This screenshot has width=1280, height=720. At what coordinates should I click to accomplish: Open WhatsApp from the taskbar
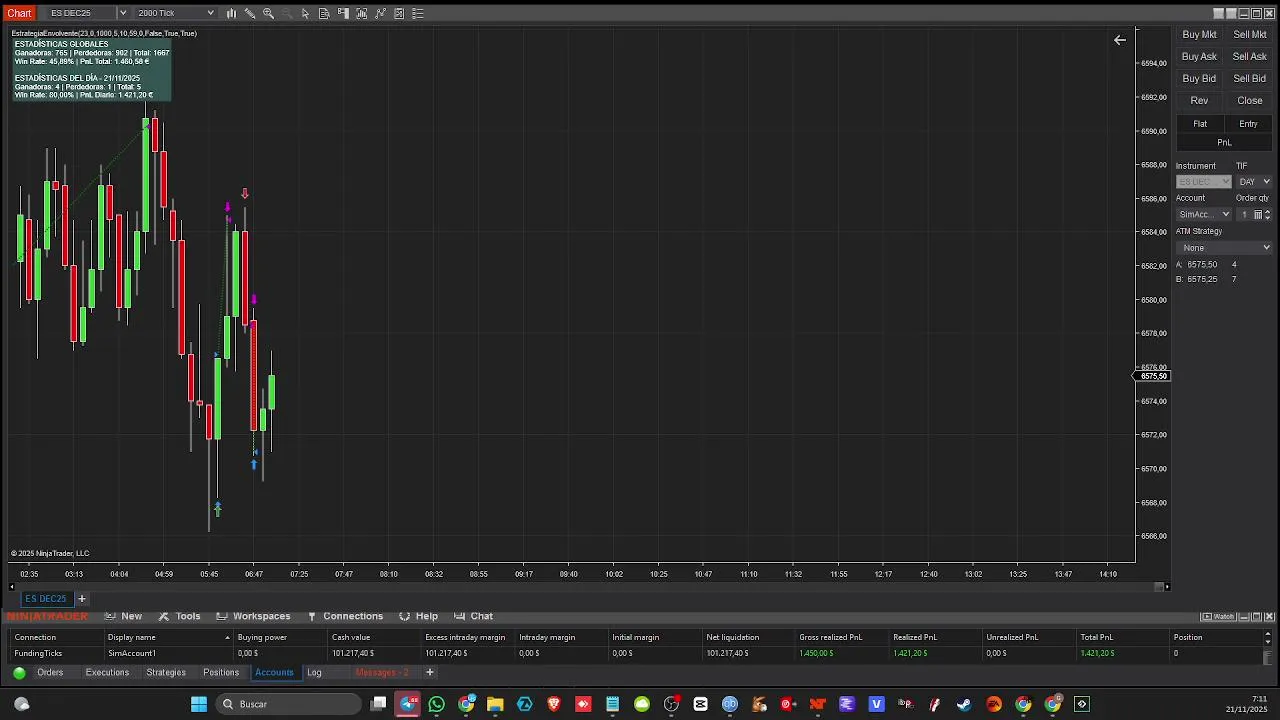(436, 704)
